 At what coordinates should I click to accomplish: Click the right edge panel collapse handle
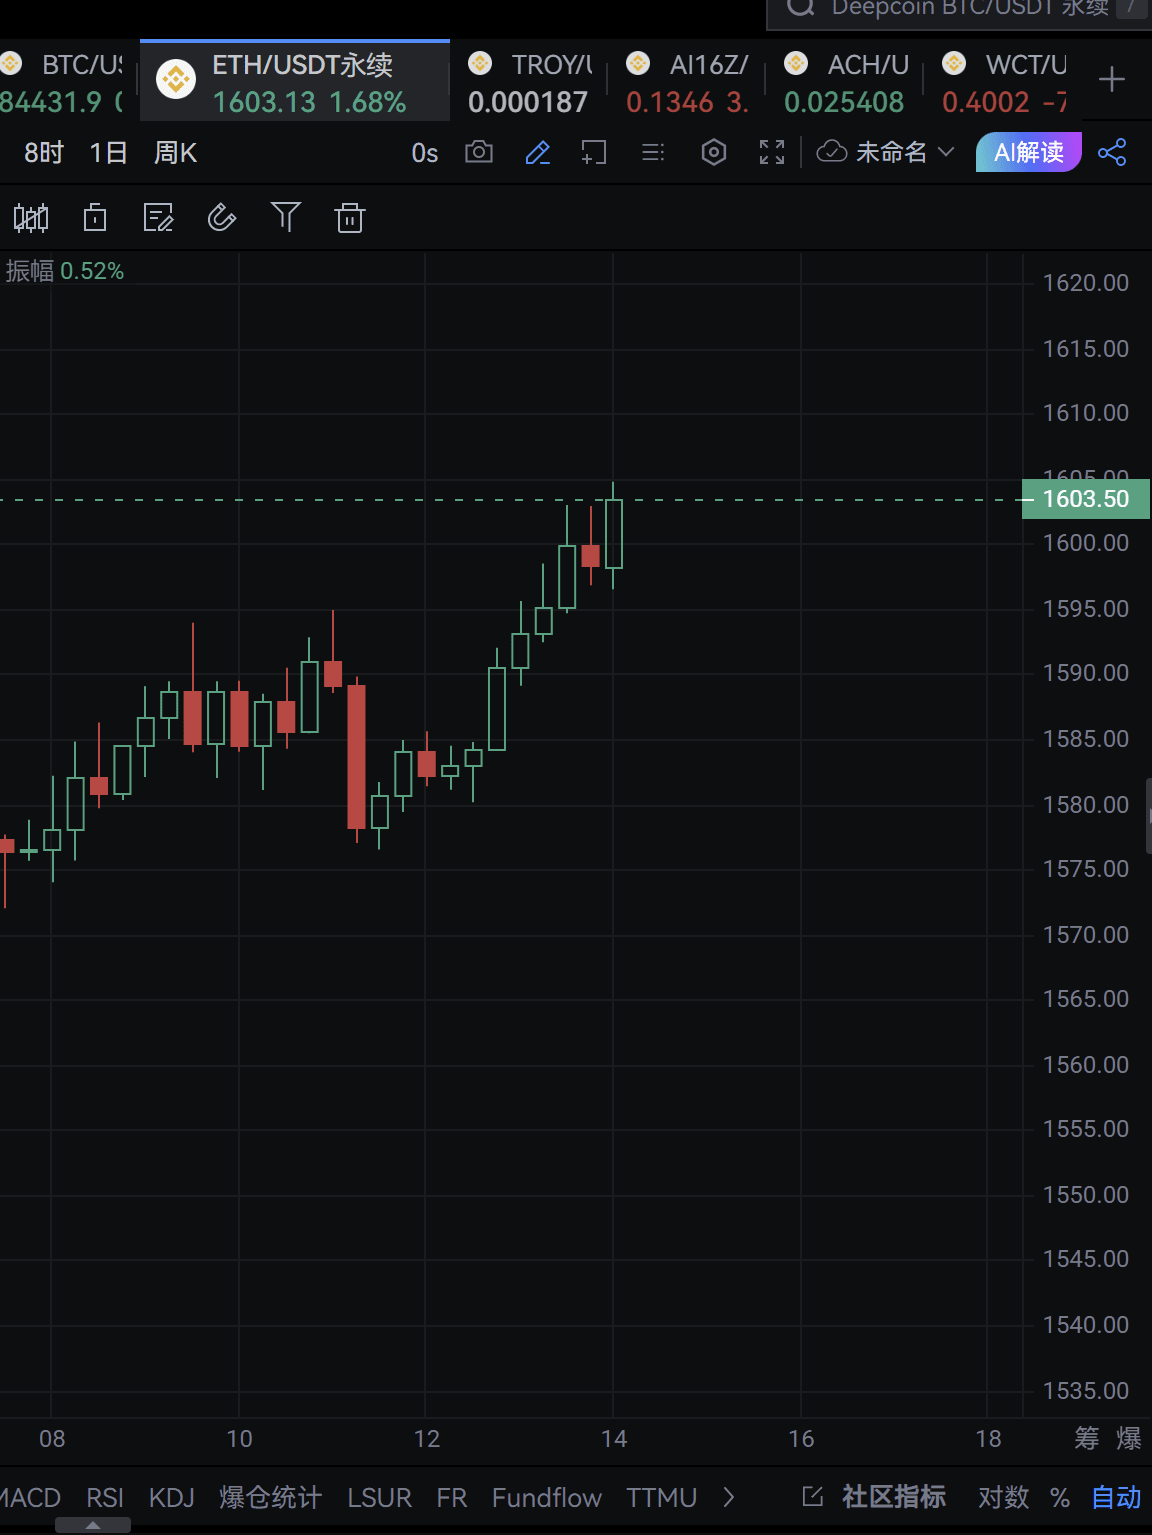(1148, 815)
